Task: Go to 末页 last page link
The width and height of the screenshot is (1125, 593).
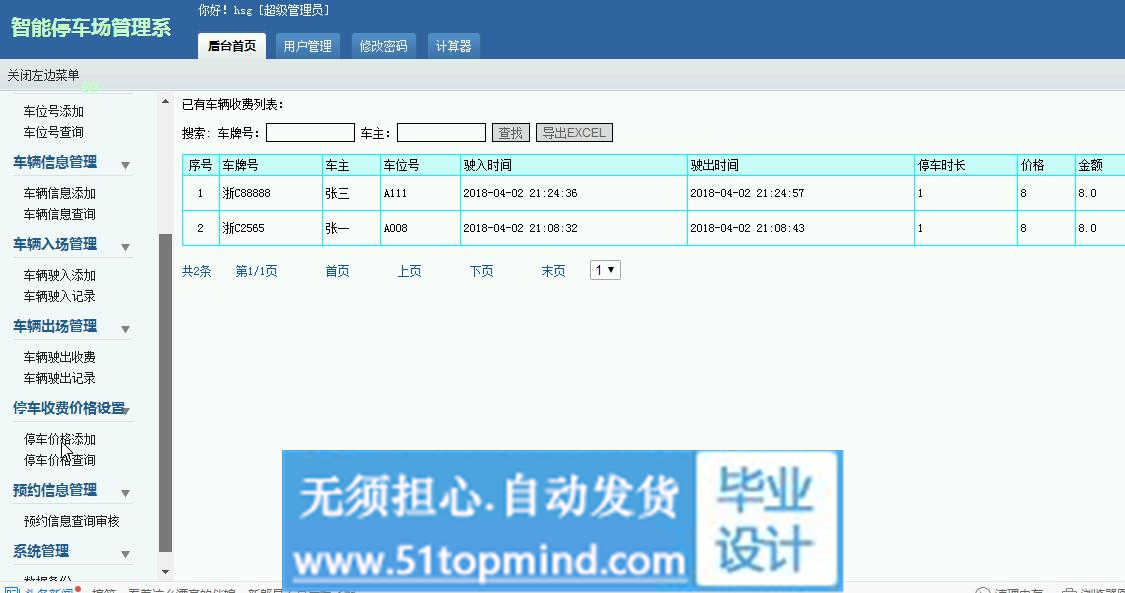Action: pos(553,271)
